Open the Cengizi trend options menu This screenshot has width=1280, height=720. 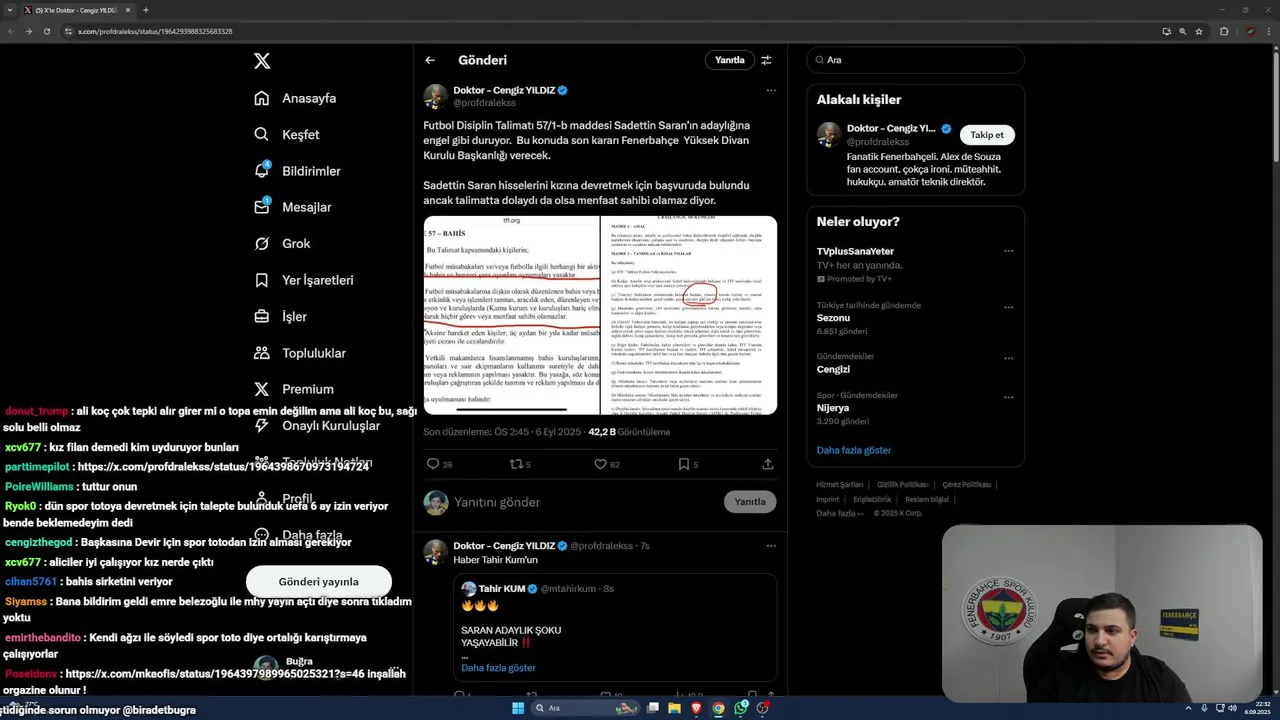tap(1008, 358)
